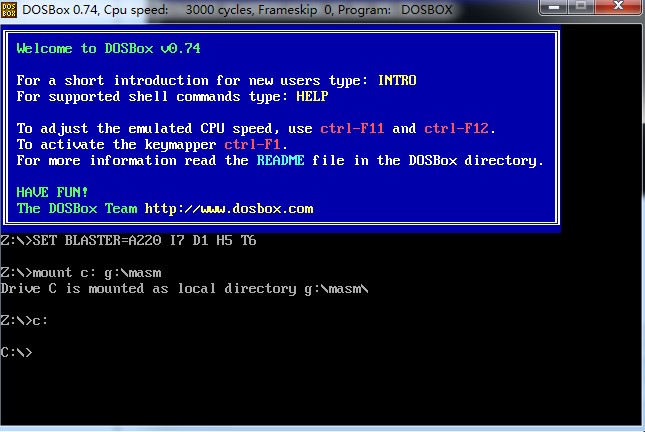
Task: Maximize the DOSBox window
Action: 581,7
